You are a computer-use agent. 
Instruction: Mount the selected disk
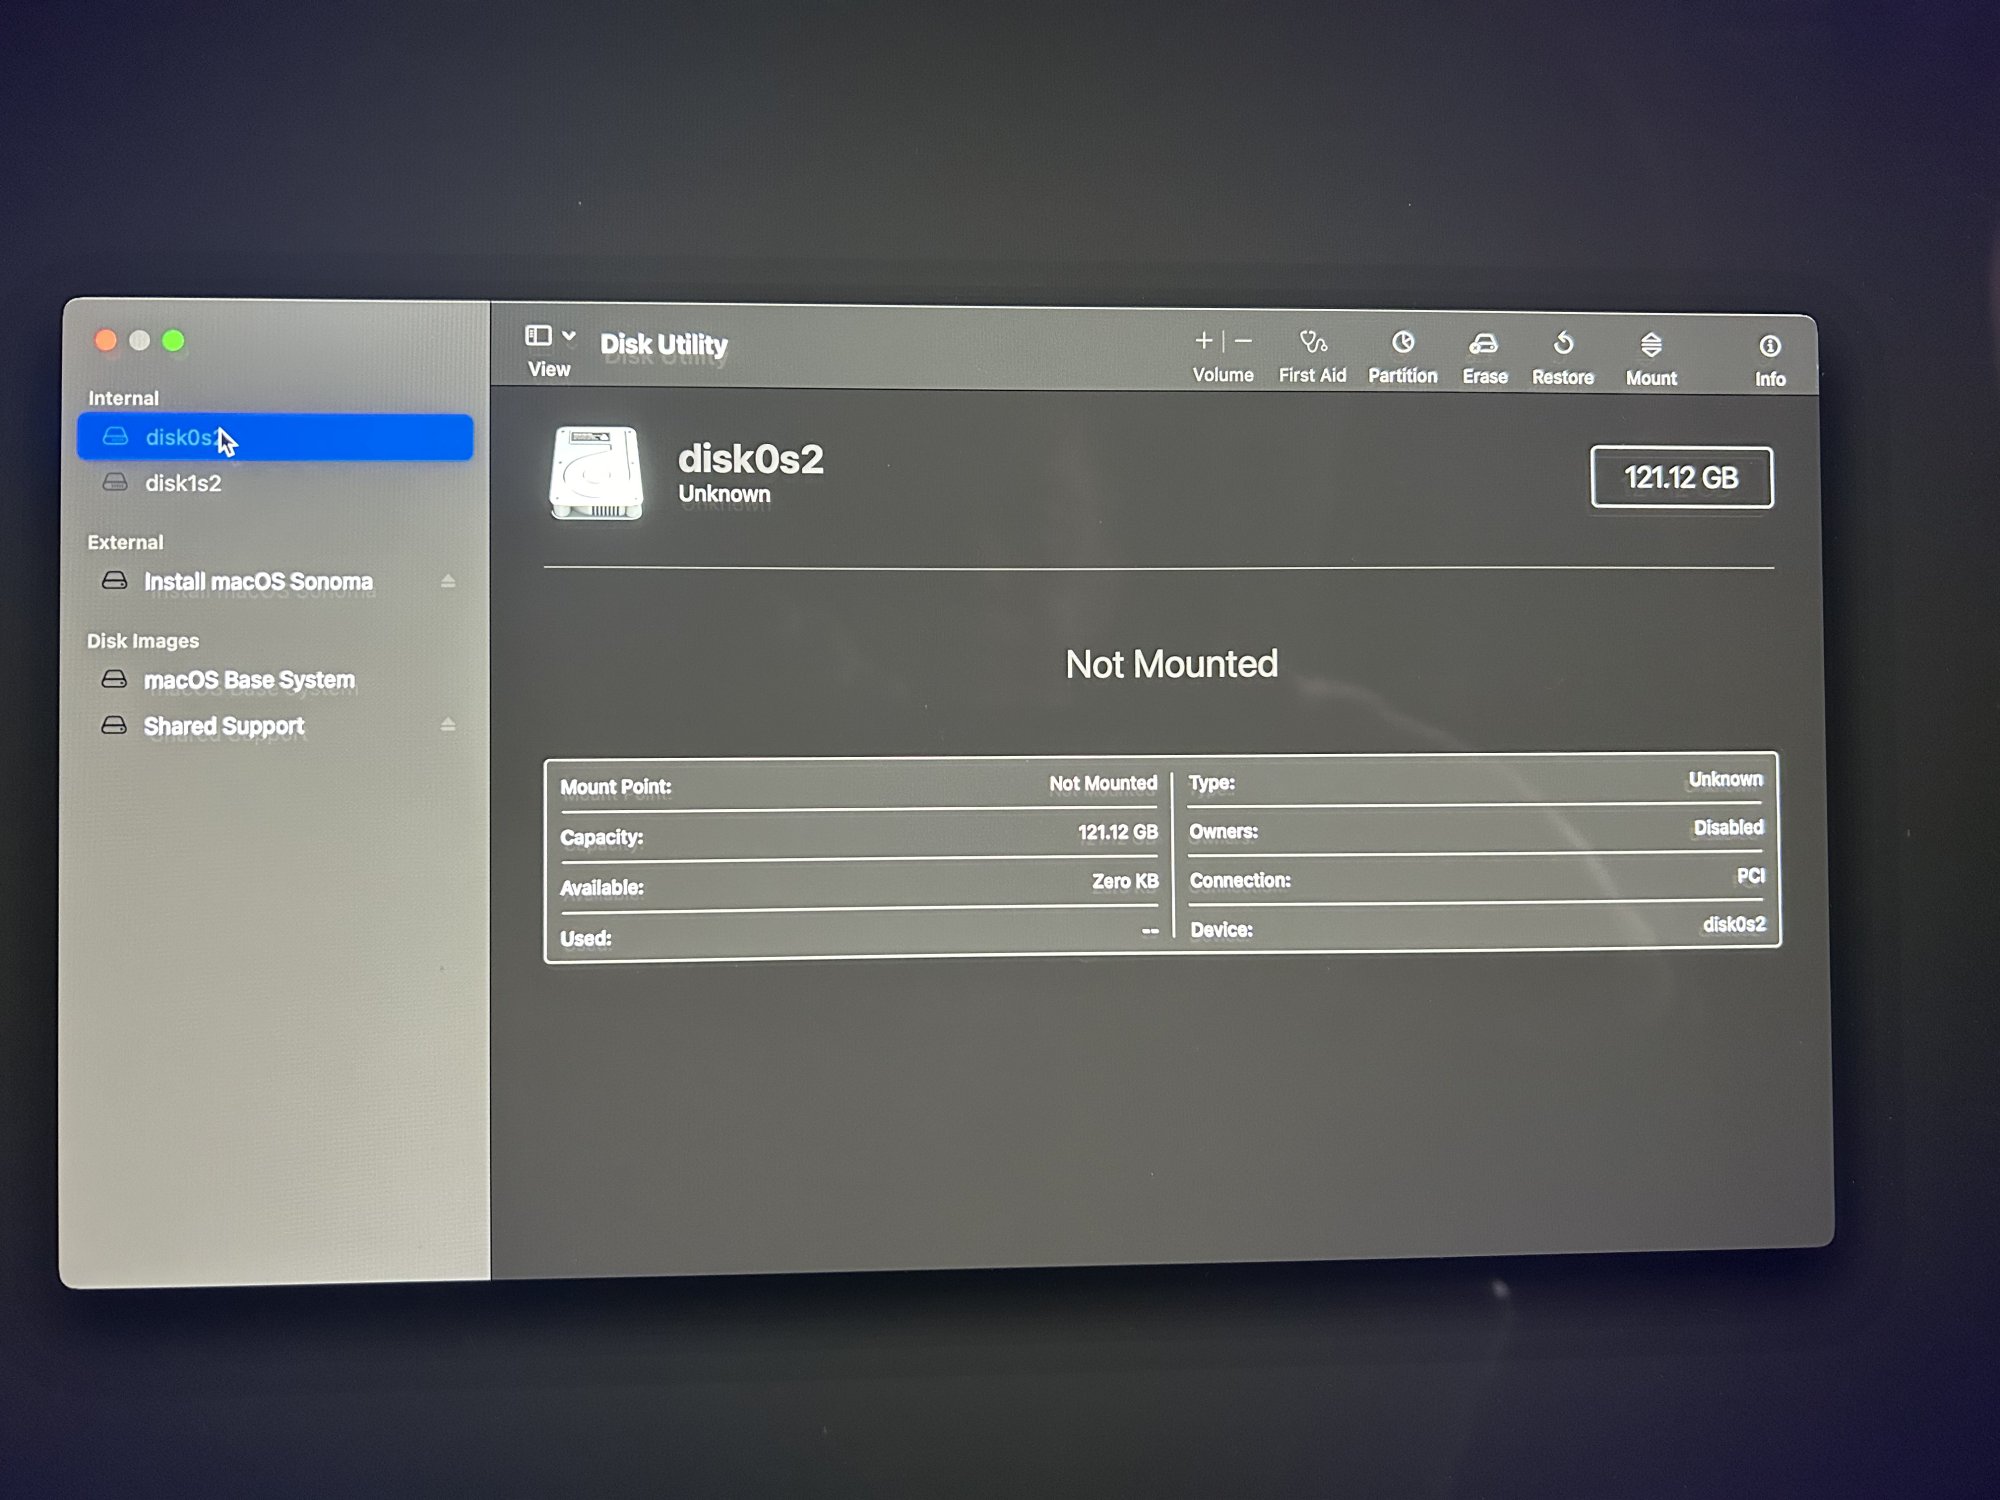coord(1651,347)
